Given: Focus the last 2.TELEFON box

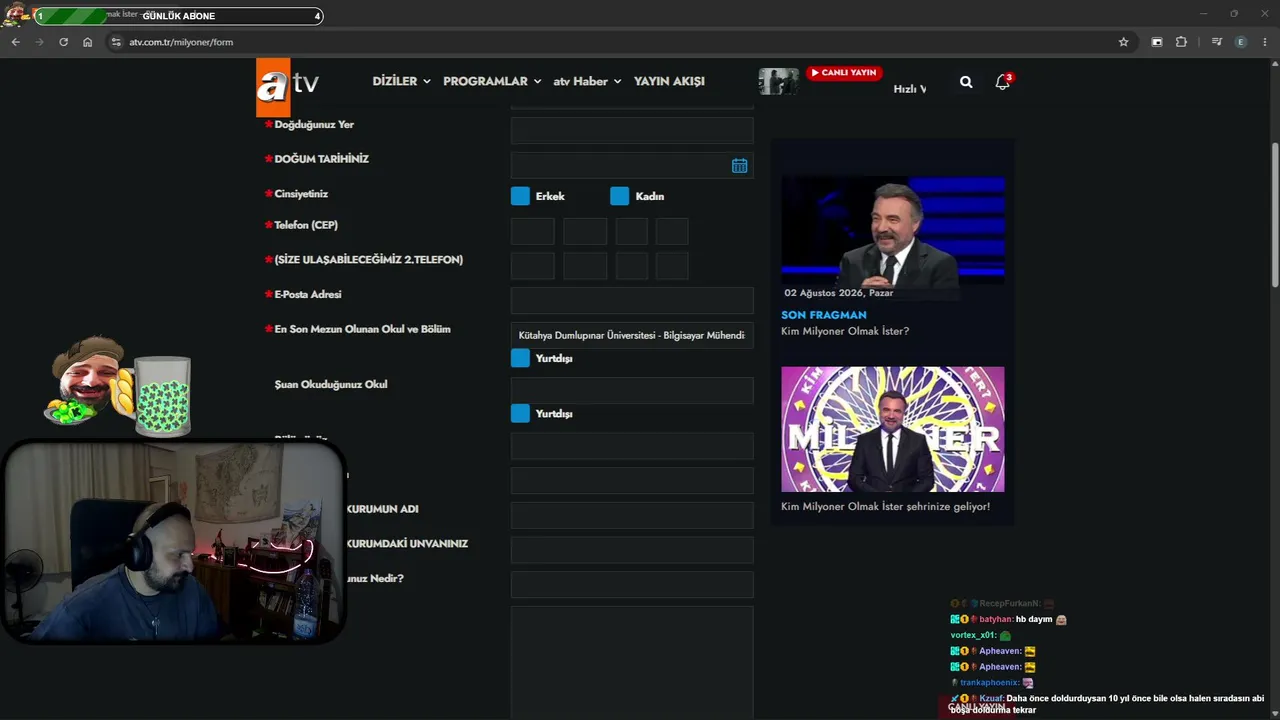Looking at the screenshot, I should (x=672, y=266).
